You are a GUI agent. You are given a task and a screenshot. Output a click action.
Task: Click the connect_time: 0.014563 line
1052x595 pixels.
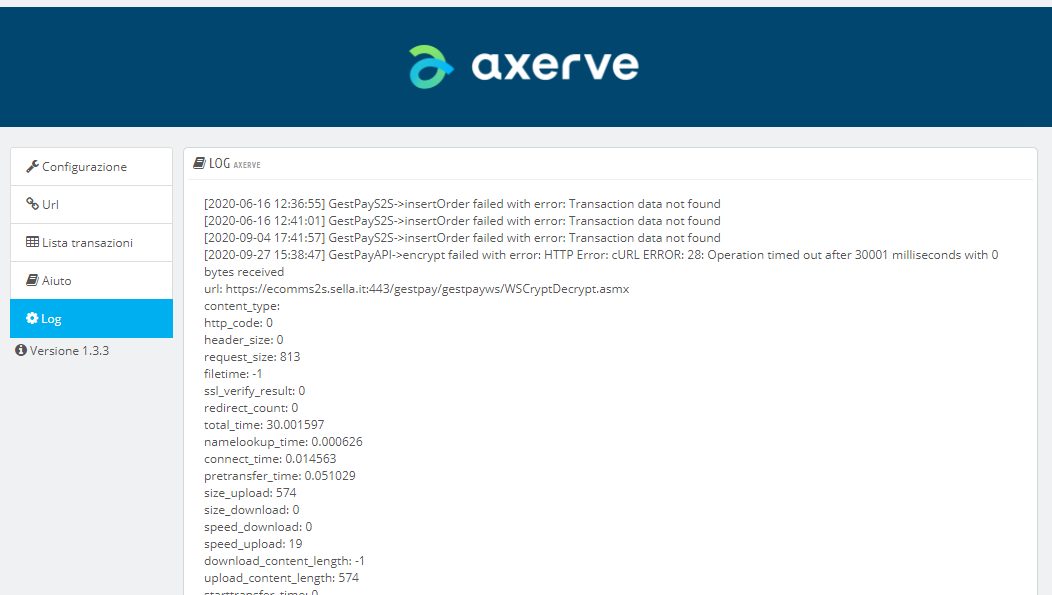point(270,459)
